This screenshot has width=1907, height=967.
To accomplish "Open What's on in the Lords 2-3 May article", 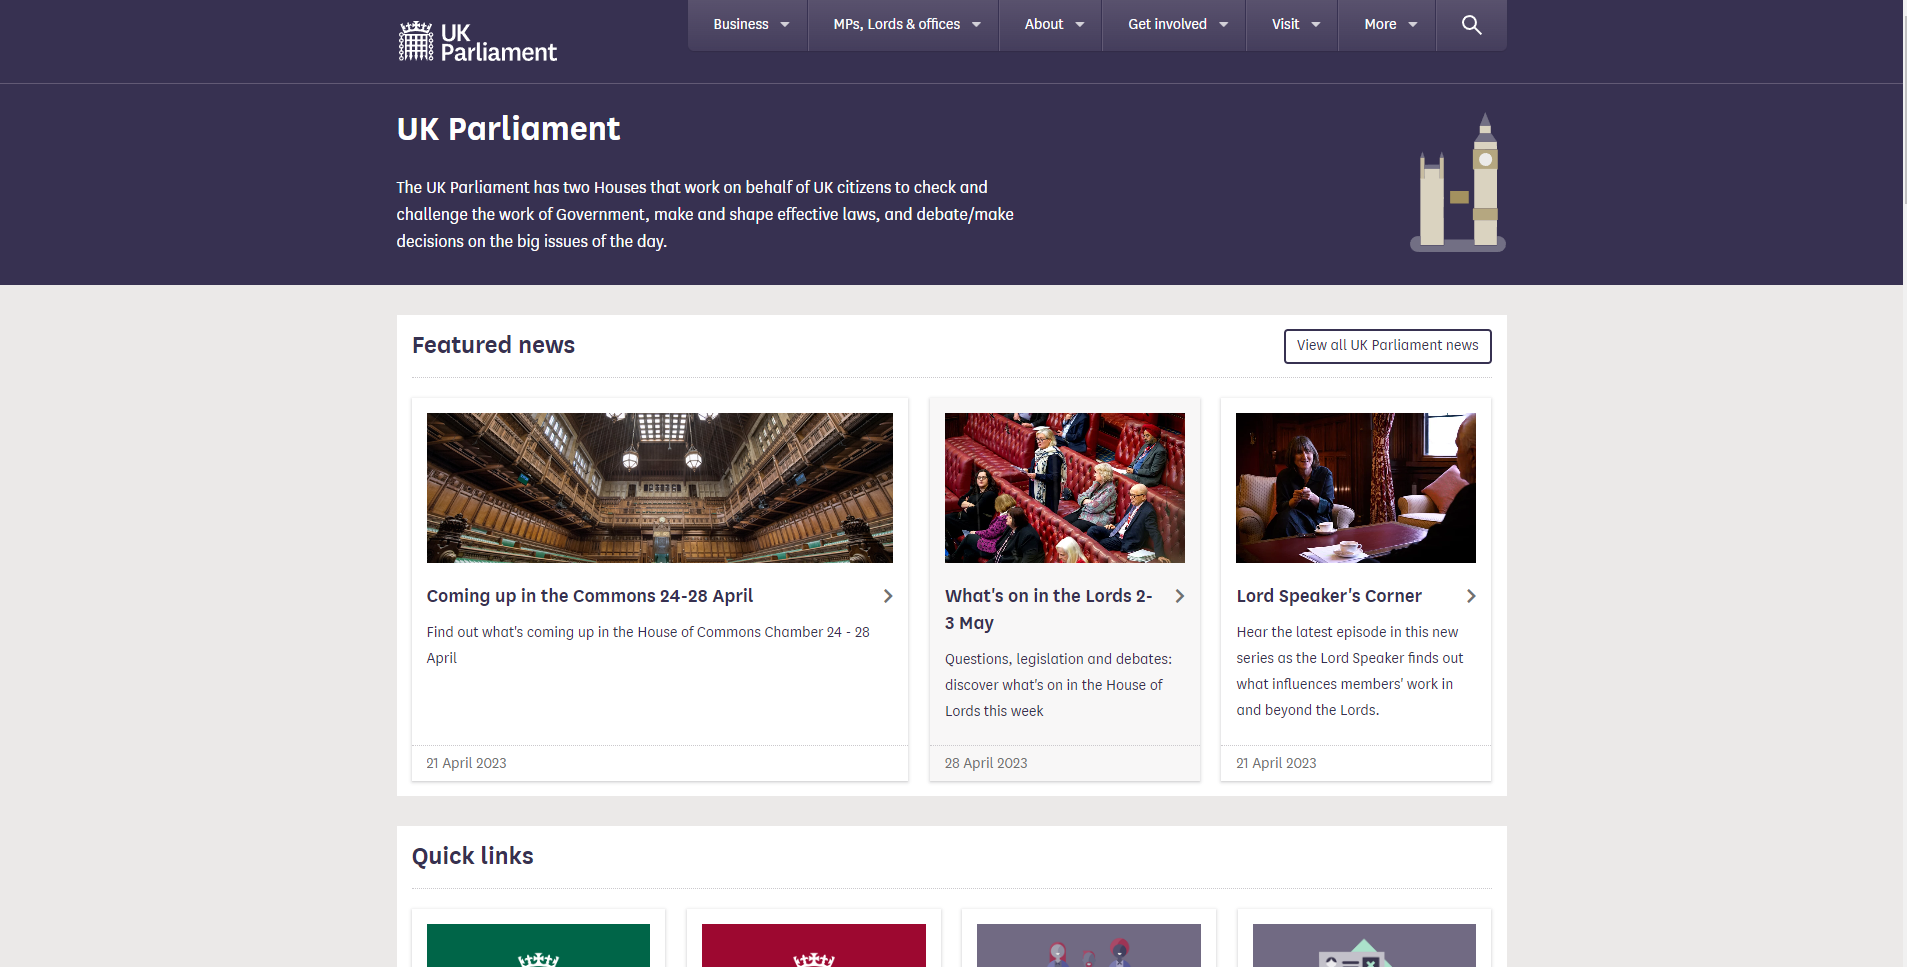I will 1049,609.
